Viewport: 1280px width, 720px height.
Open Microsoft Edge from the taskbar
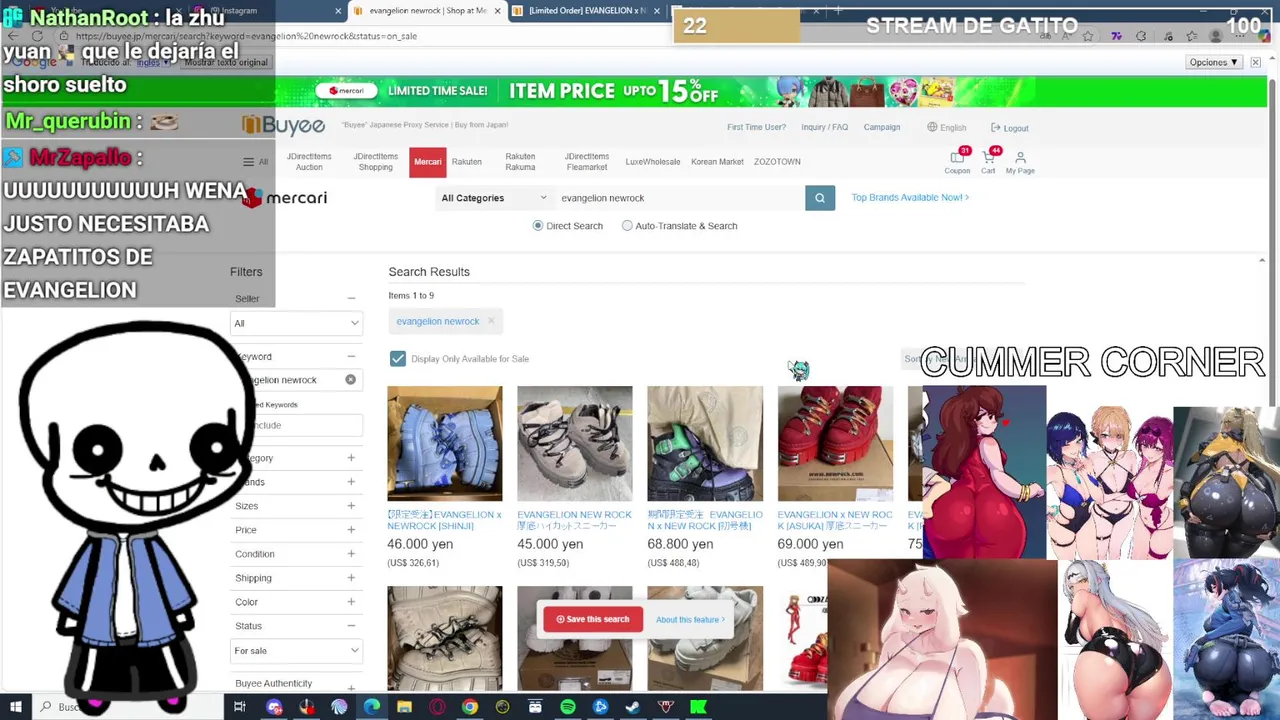(372, 707)
